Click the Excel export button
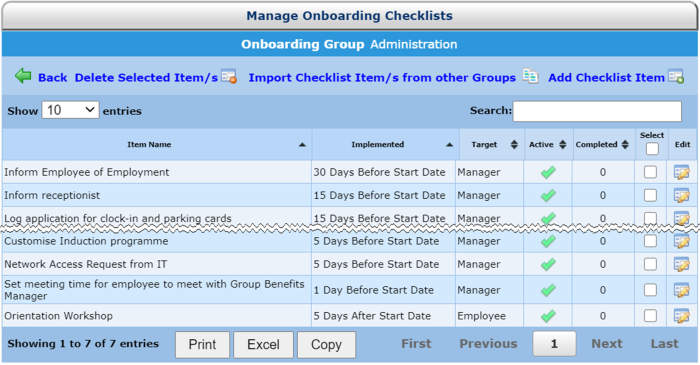 (x=263, y=344)
